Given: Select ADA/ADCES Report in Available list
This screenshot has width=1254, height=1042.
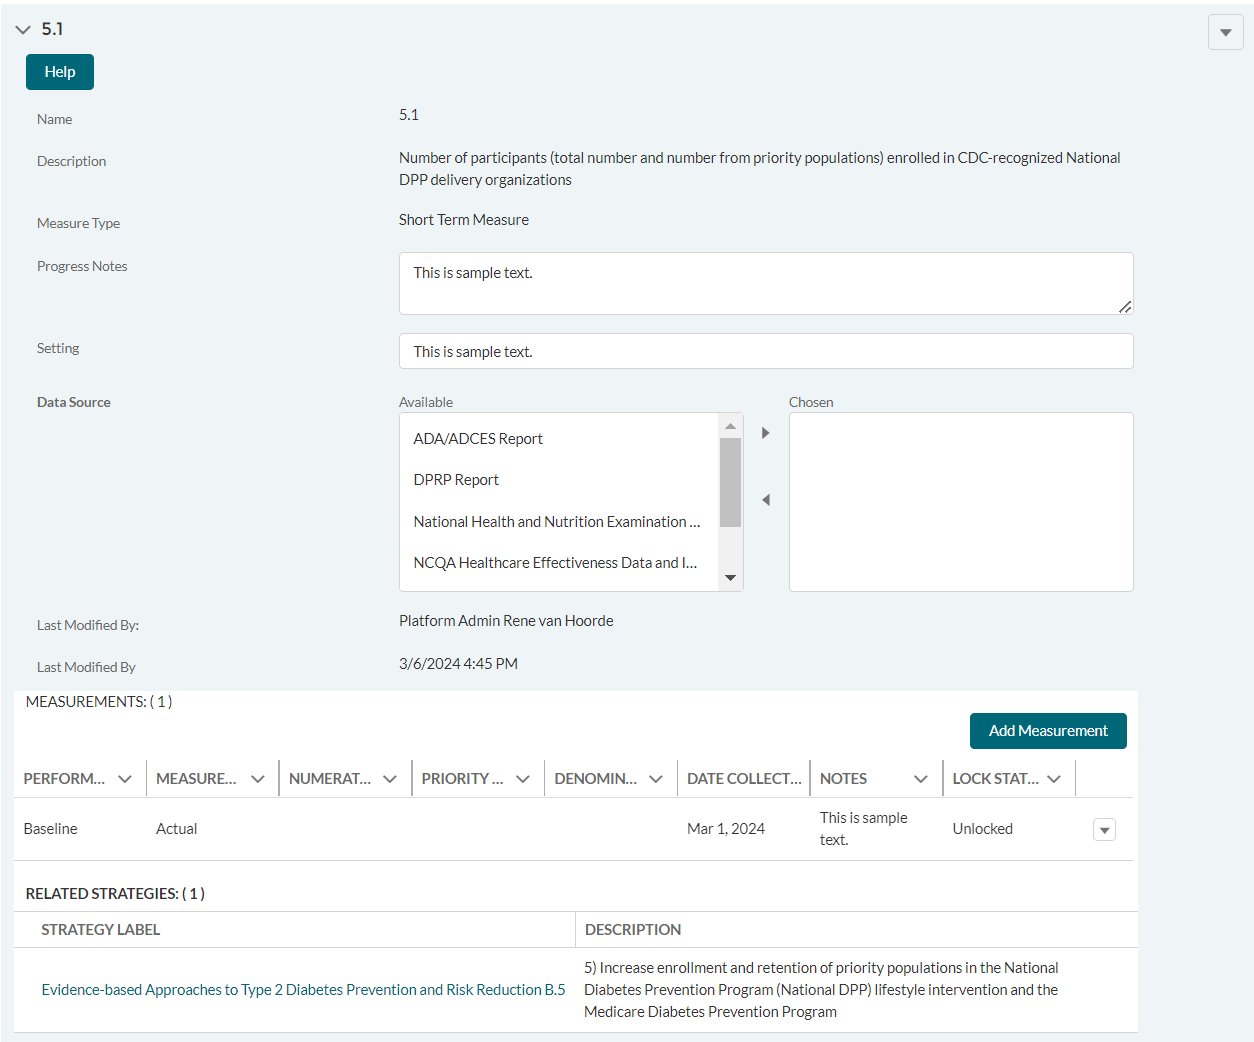Looking at the screenshot, I should 478,439.
